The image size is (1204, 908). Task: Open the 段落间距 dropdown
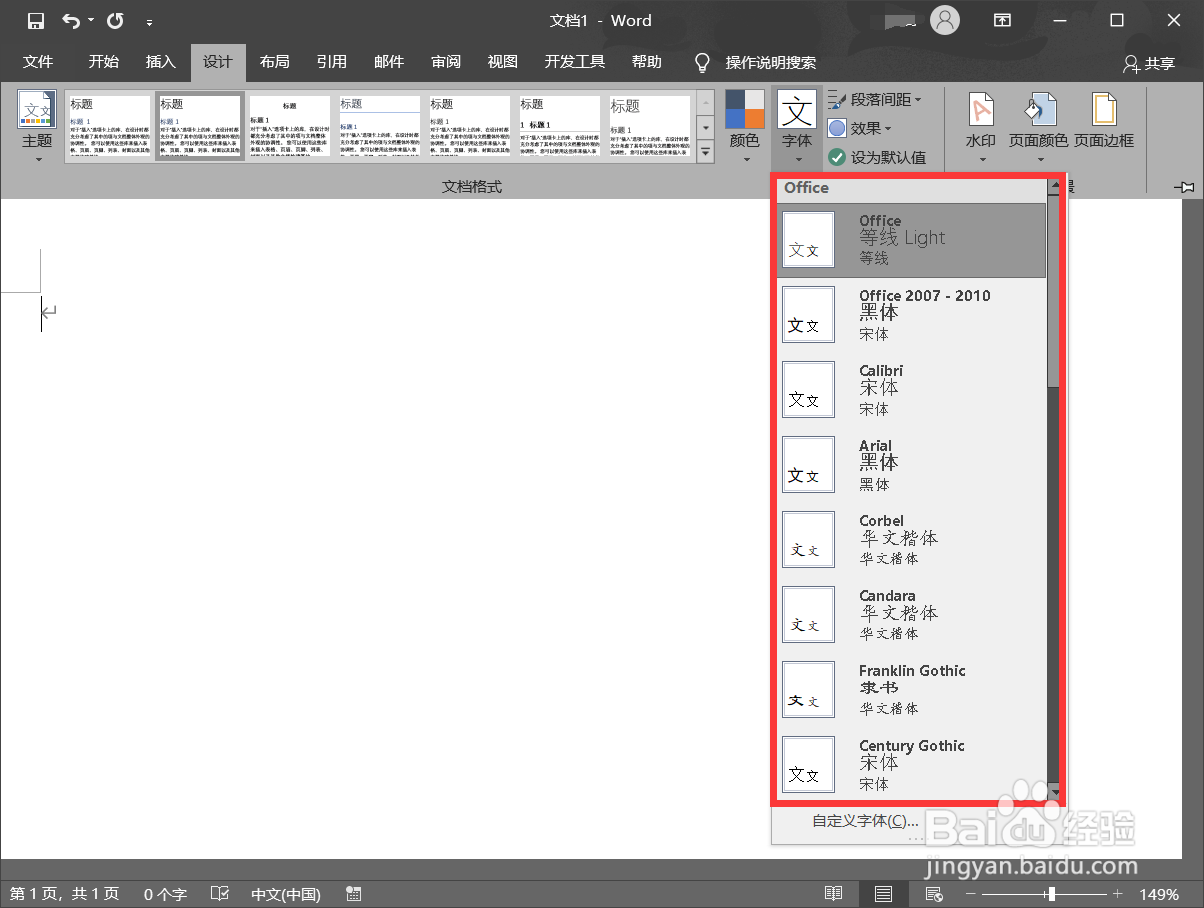(x=874, y=99)
